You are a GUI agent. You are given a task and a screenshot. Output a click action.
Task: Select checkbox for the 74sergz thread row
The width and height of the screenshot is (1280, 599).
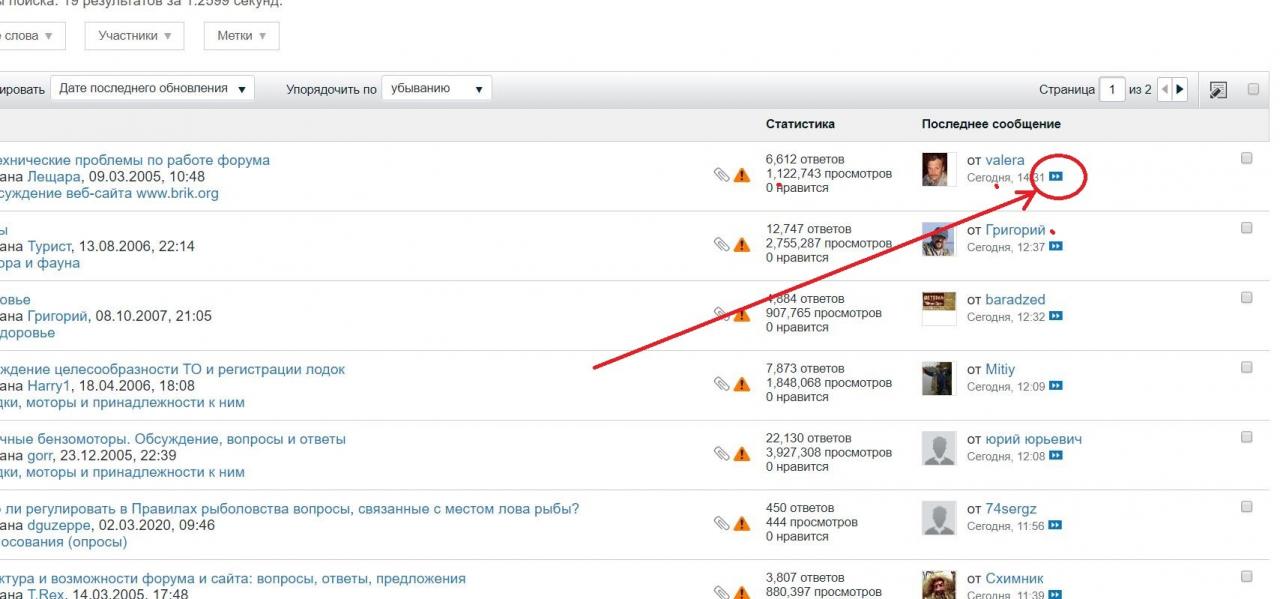coord(1246,507)
